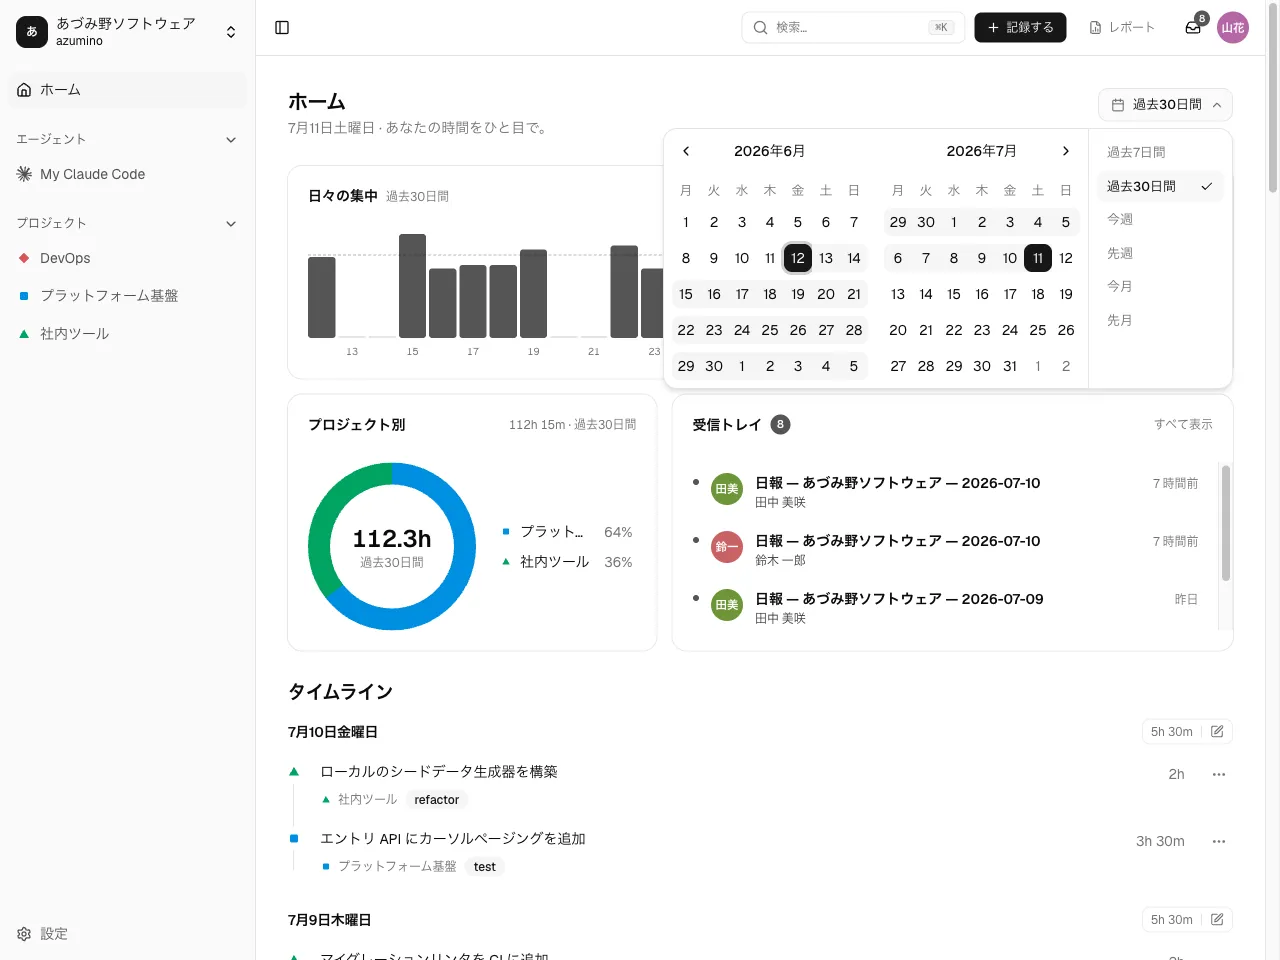Open more options for シードデータ生成器 entry
Image resolution: width=1280 pixels, height=960 pixels.
click(x=1219, y=775)
